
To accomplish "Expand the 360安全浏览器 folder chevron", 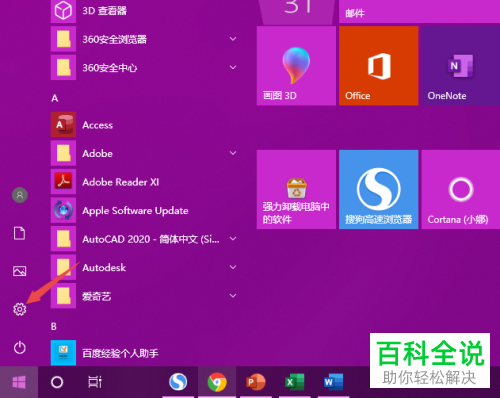I will pos(233,39).
